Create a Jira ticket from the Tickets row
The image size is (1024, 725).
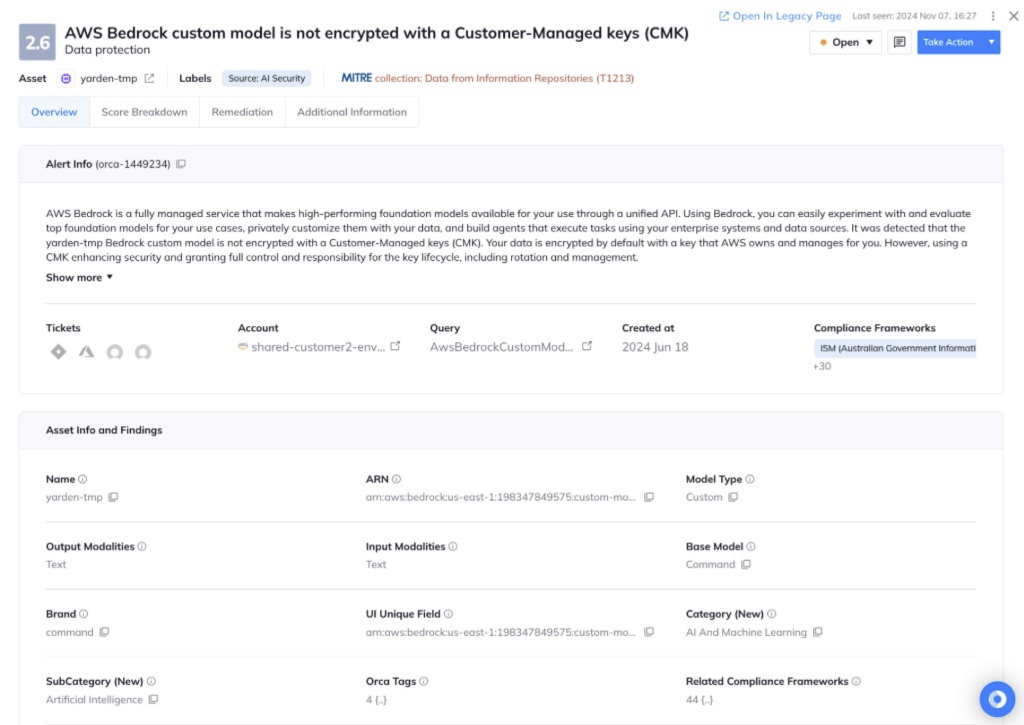[x=58, y=351]
